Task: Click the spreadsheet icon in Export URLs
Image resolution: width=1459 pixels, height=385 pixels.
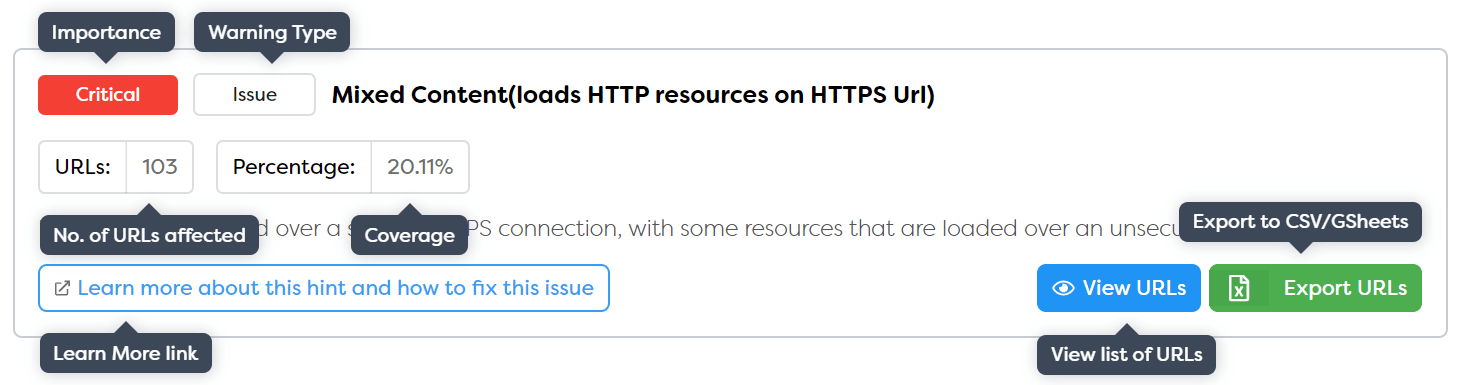Action: [x=1239, y=289]
